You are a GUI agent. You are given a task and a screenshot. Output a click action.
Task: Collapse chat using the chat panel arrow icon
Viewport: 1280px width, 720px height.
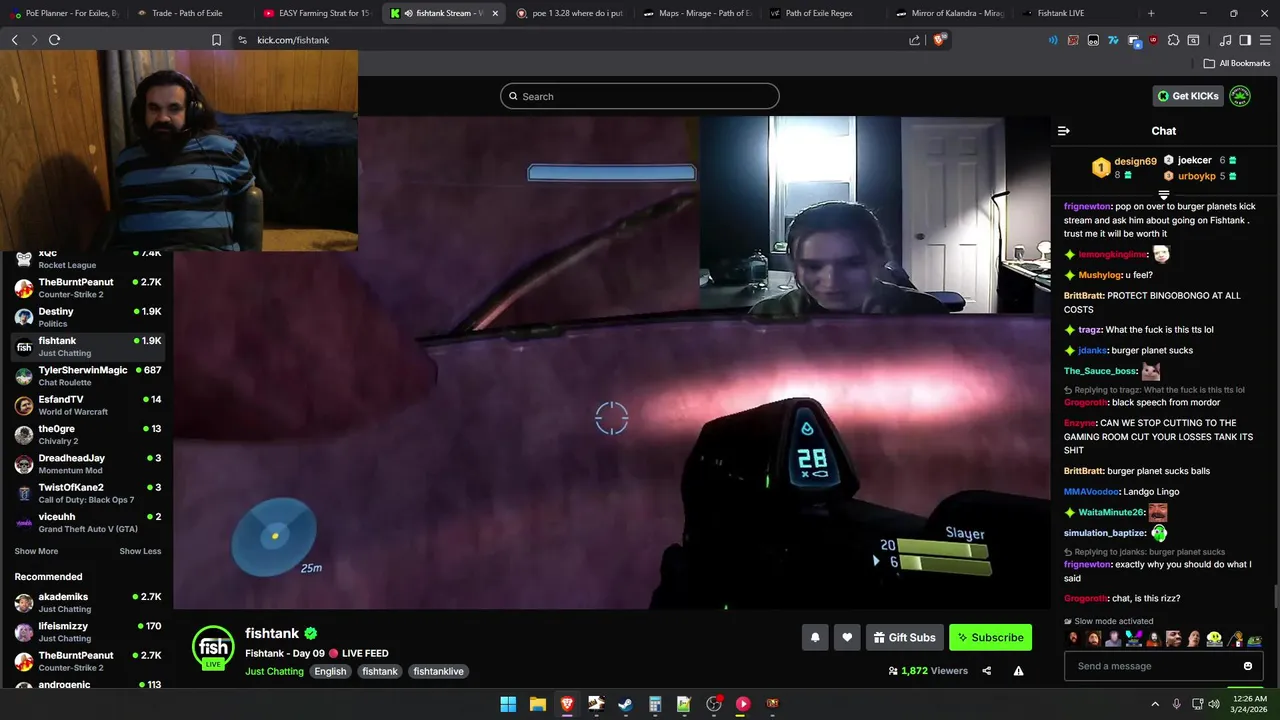pos(1063,131)
